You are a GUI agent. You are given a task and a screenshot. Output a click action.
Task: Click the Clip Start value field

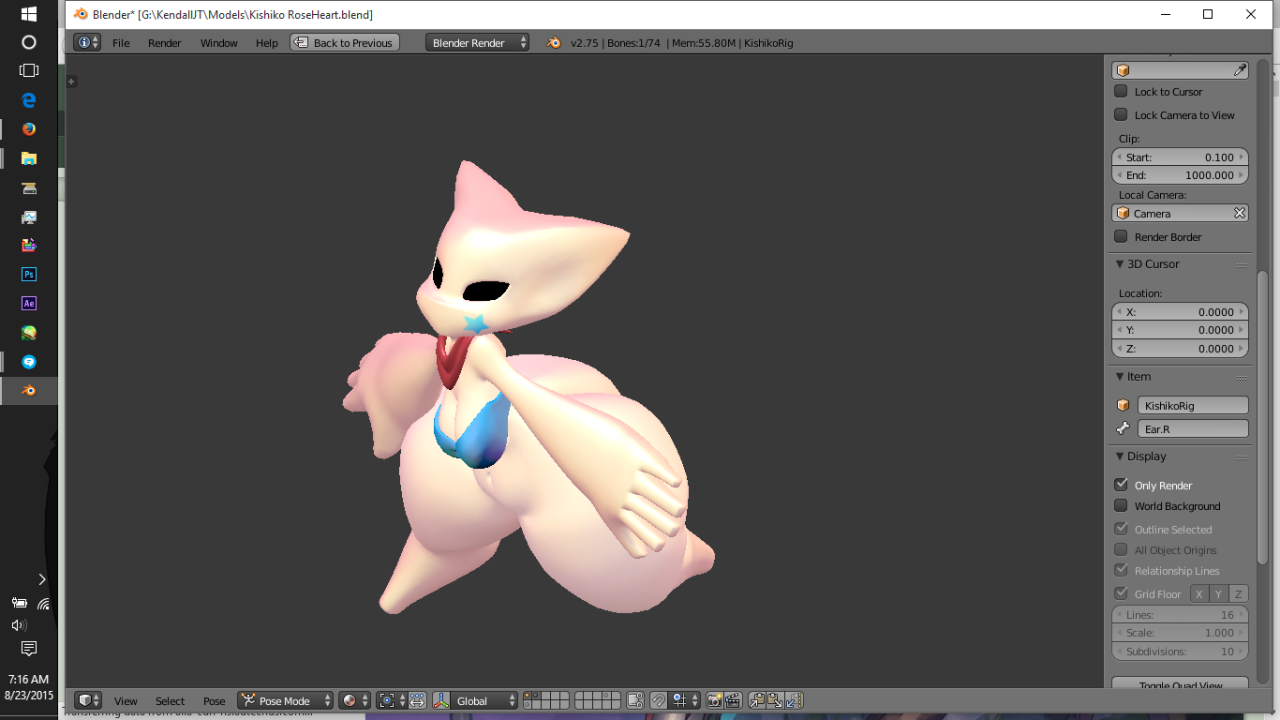(x=1180, y=157)
